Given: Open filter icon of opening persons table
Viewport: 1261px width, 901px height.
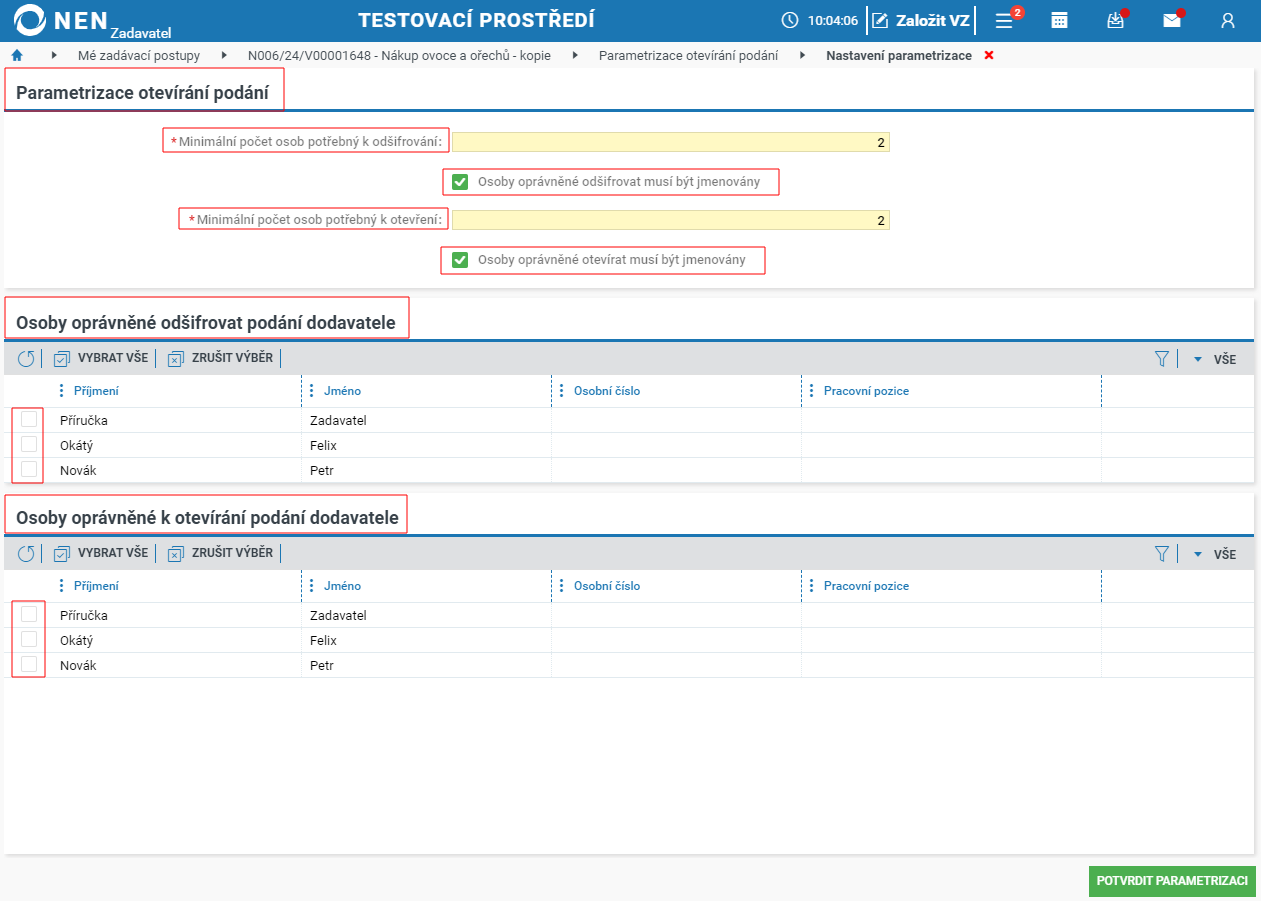Looking at the screenshot, I should pyautogui.click(x=1161, y=553).
